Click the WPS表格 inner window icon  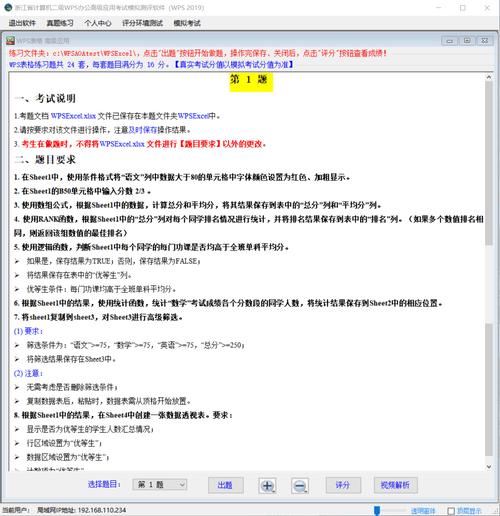10,41
